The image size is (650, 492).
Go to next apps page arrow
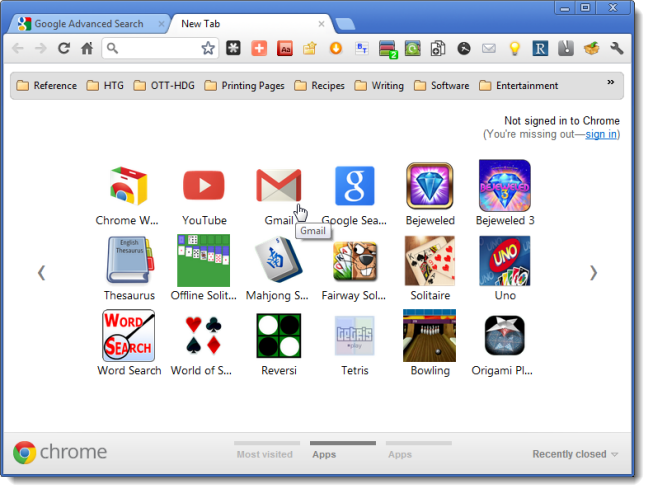(593, 273)
